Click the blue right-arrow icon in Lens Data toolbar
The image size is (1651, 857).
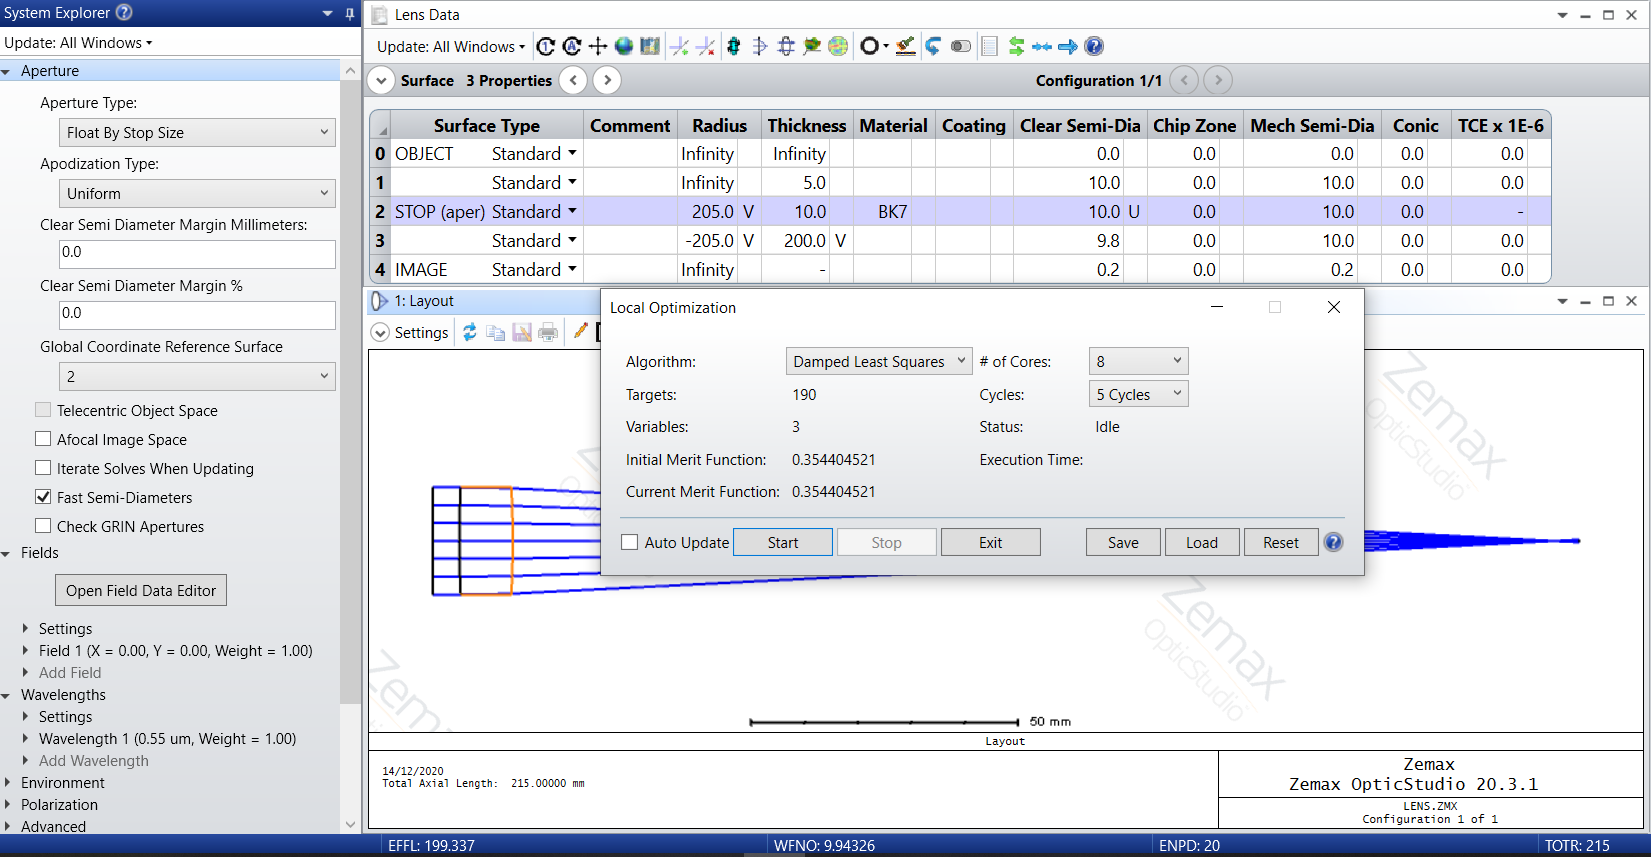[1068, 46]
